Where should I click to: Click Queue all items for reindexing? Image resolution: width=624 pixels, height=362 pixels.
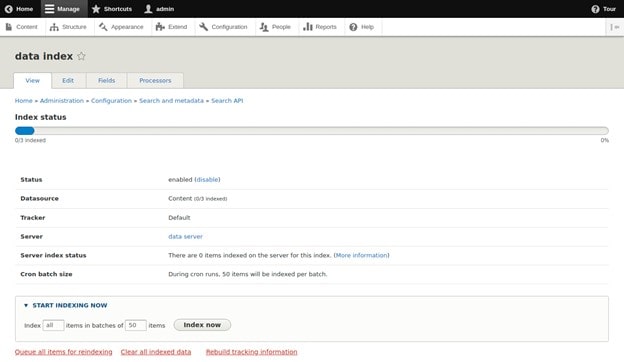click(x=64, y=352)
